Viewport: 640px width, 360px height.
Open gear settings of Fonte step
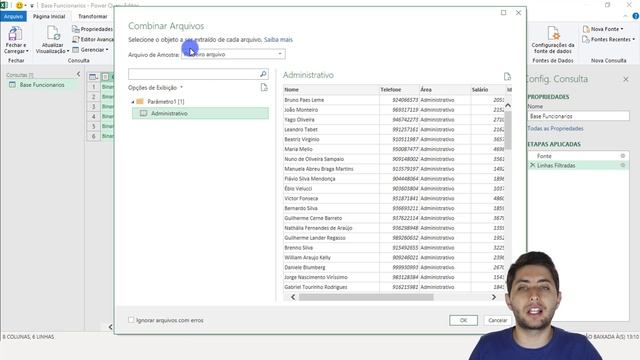622,156
